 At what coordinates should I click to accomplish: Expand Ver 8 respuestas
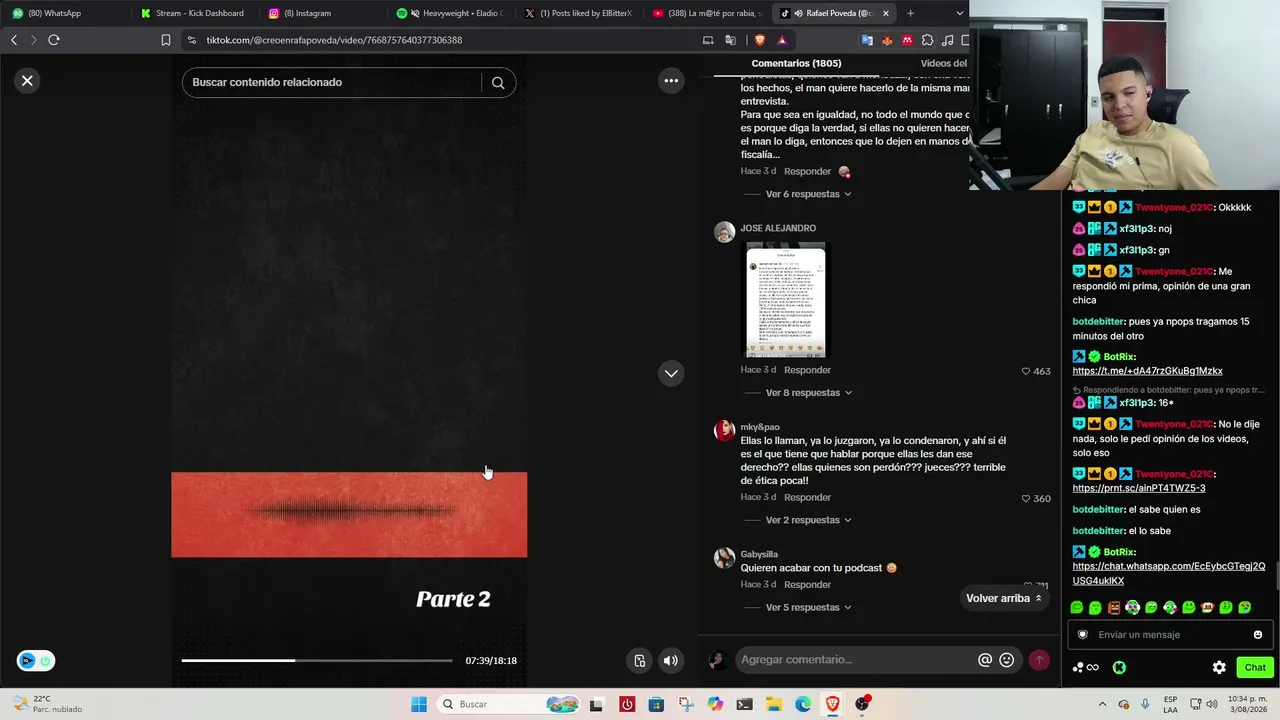808,393
